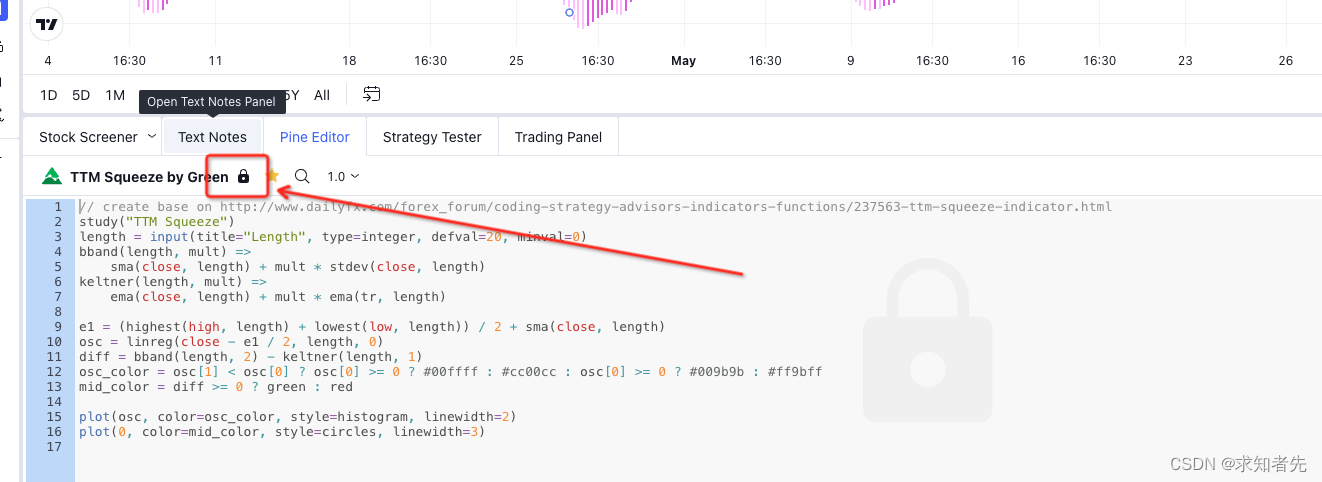This screenshot has width=1322, height=482.
Task: Click the osc_color assignment on line 12
Action: click(450, 372)
